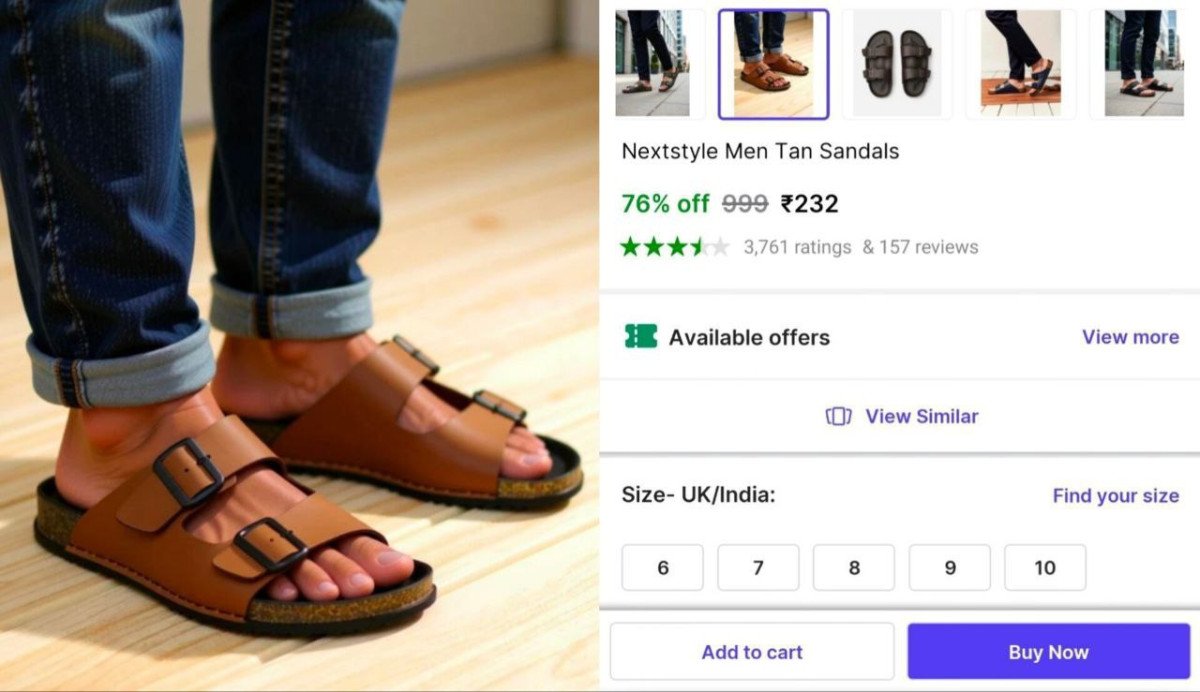
Task: Choose size 7
Action: pyautogui.click(x=758, y=568)
